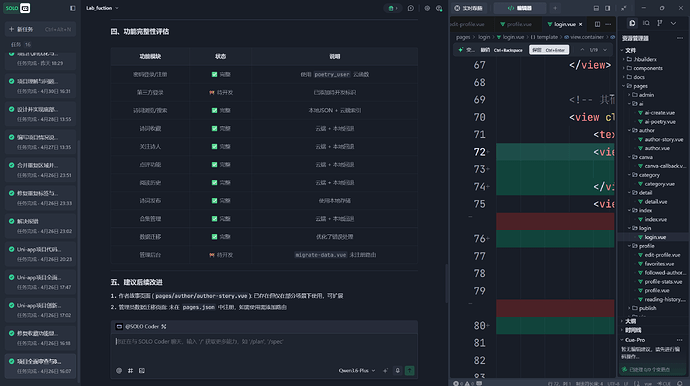Open ai-create.vue in file tree
Viewport: 690px width, 386px height.
pyautogui.click(x=659, y=113)
